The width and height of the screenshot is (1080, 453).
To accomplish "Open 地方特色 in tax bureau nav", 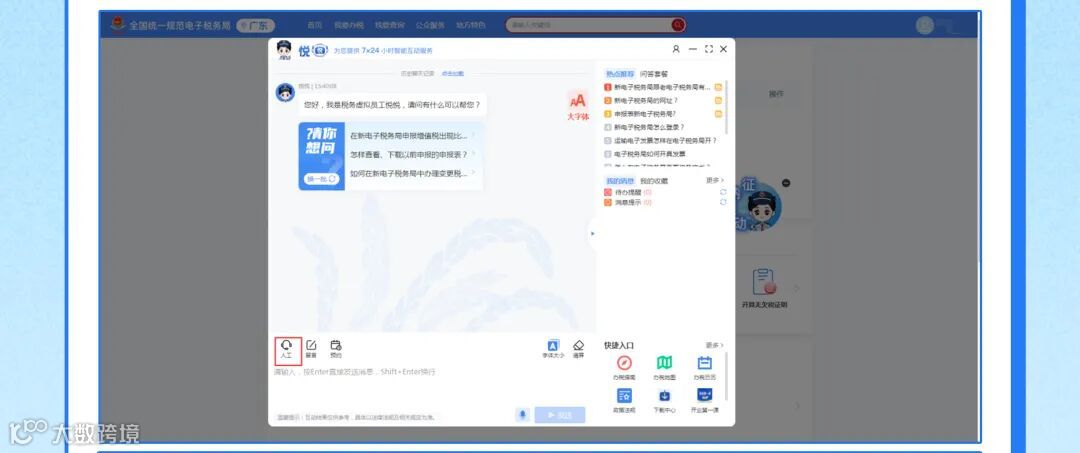I will tap(470, 25).
